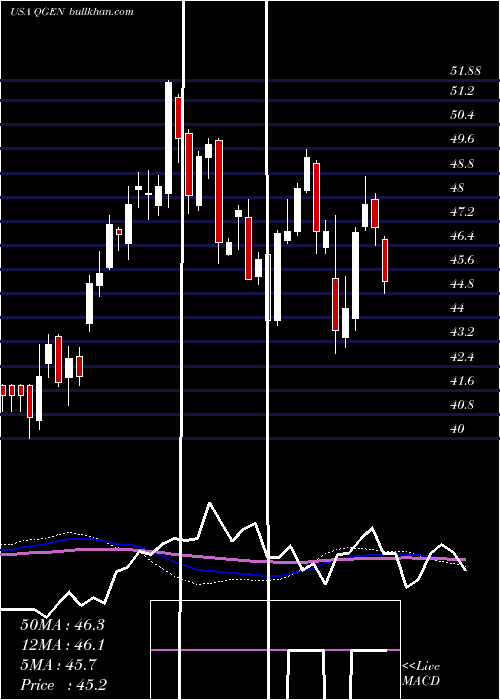
Task: Click the 'Price : 45.2' reading
Action: coord(63,685)
